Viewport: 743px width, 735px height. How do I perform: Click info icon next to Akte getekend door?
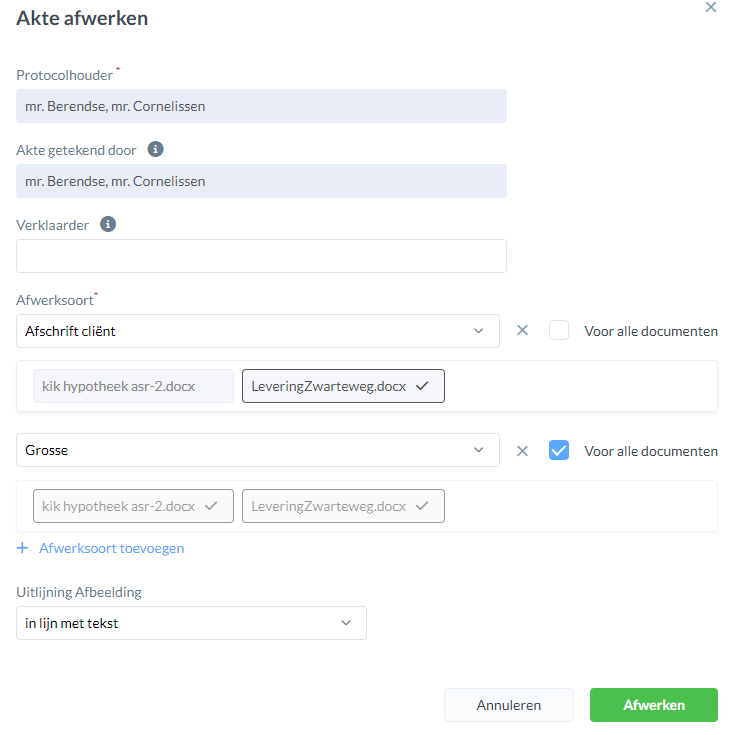coord(155,150)
